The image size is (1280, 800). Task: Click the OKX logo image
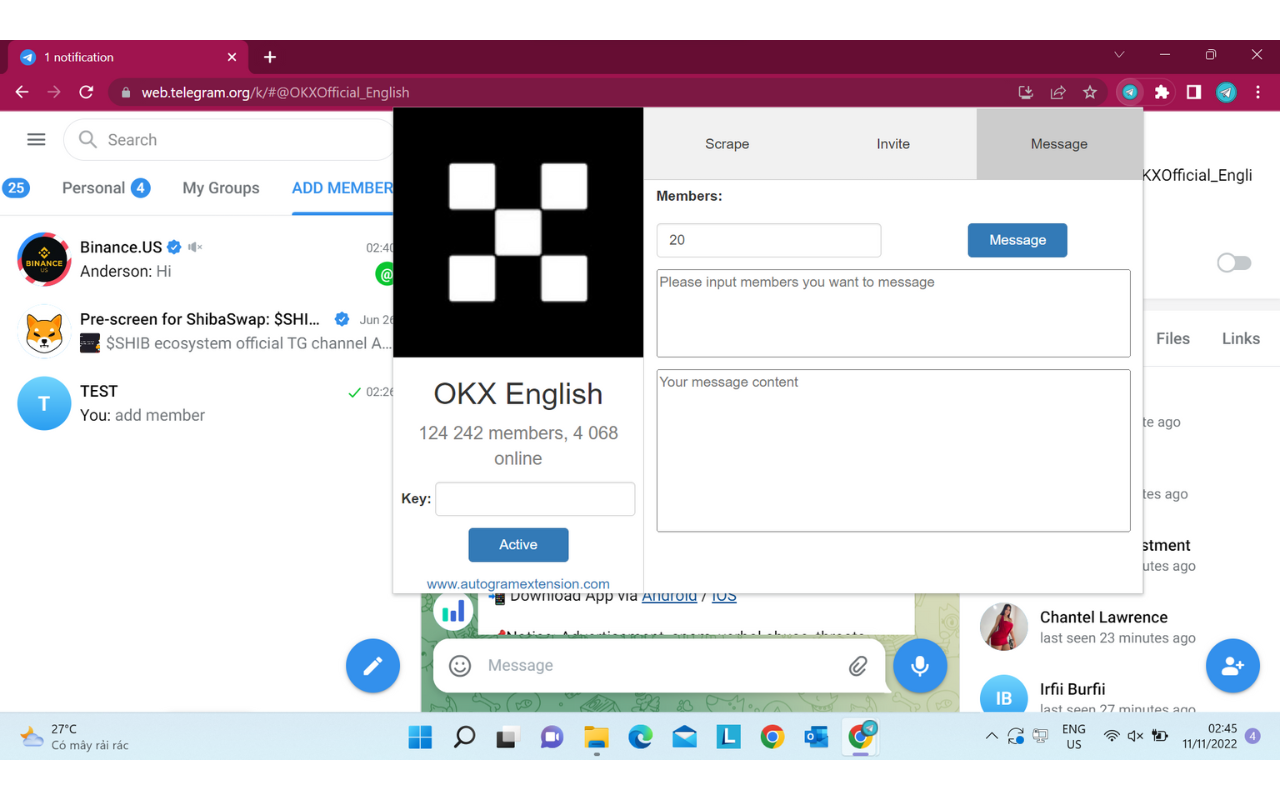point(518,232)
